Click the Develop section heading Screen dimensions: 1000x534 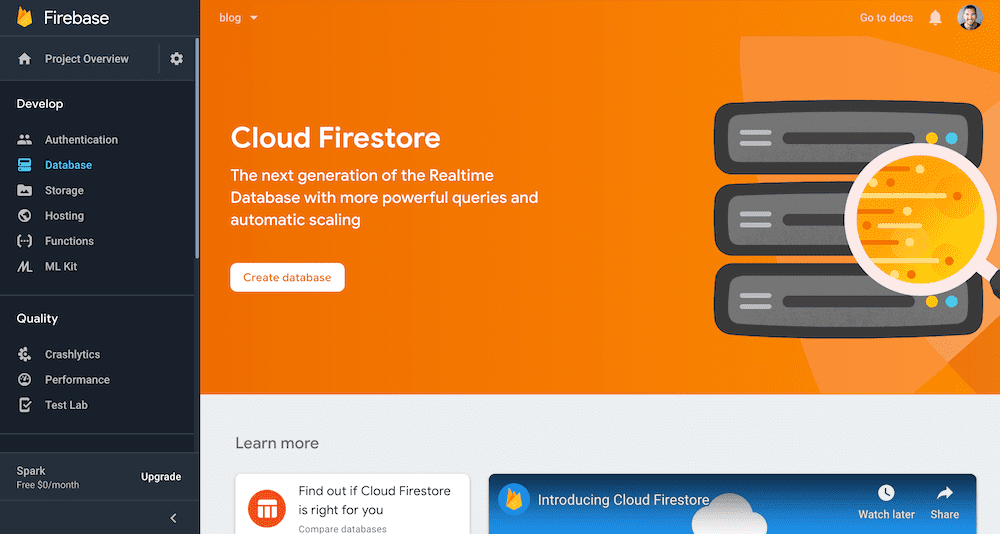point(40,104)
